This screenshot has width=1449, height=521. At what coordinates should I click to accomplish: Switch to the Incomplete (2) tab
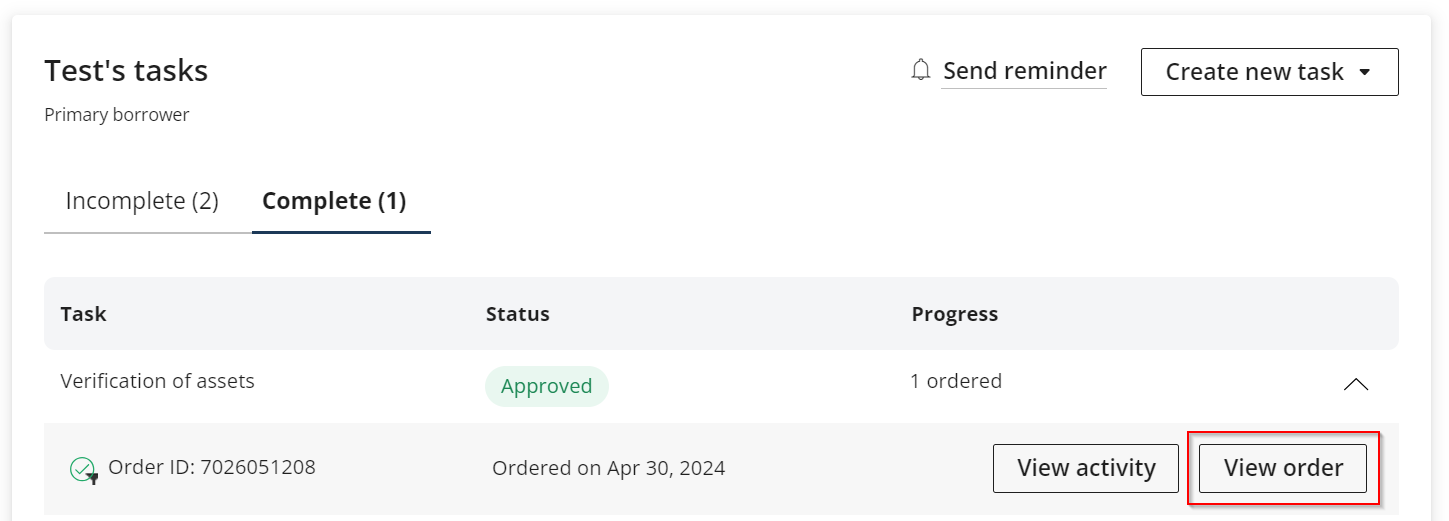tap(142, 201)
